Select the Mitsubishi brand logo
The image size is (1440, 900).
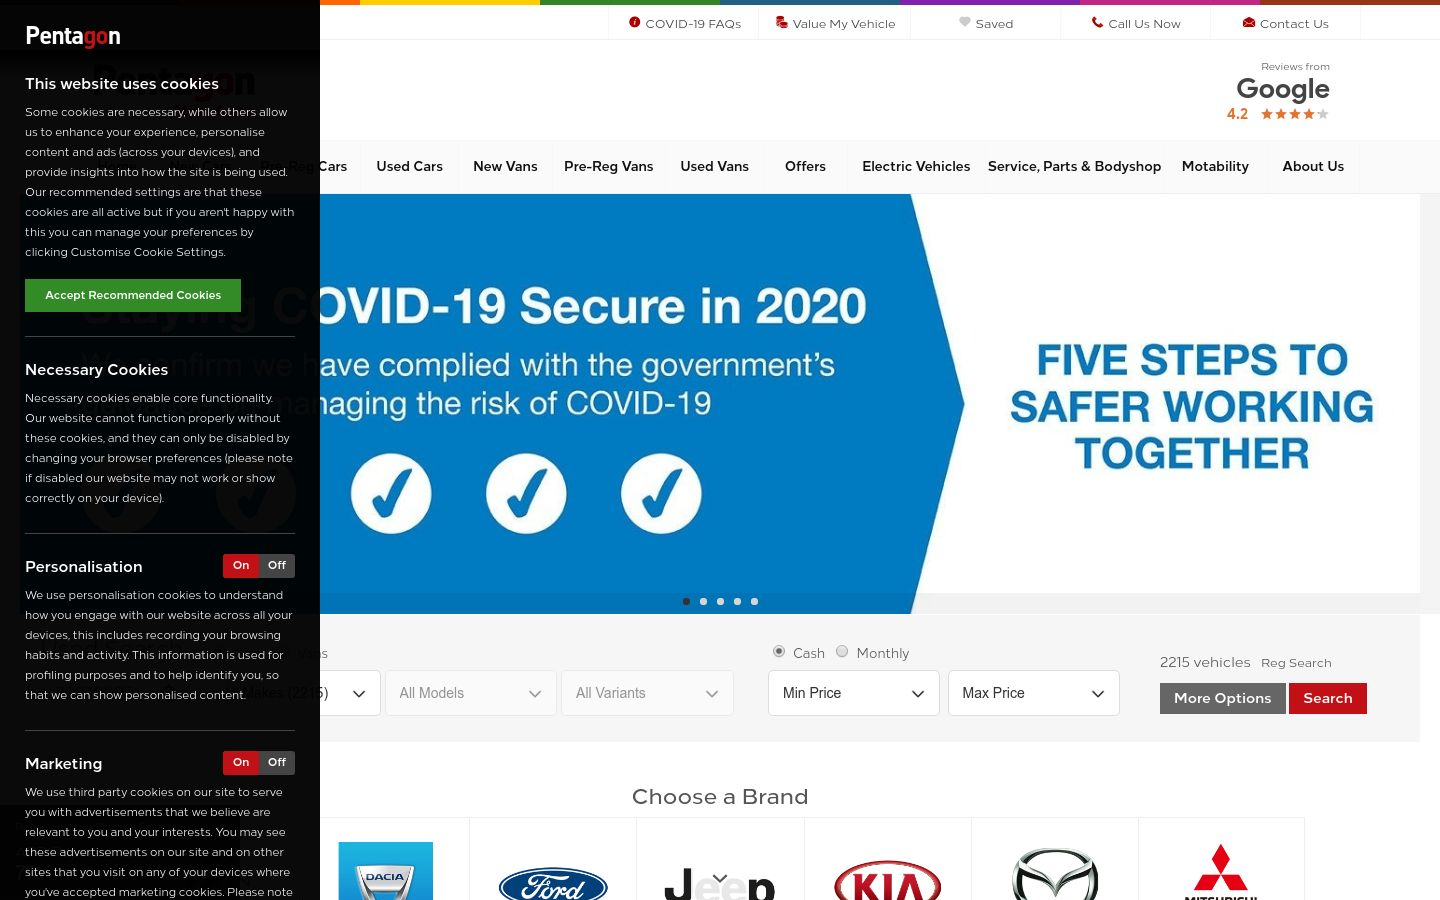[1221, 872]
